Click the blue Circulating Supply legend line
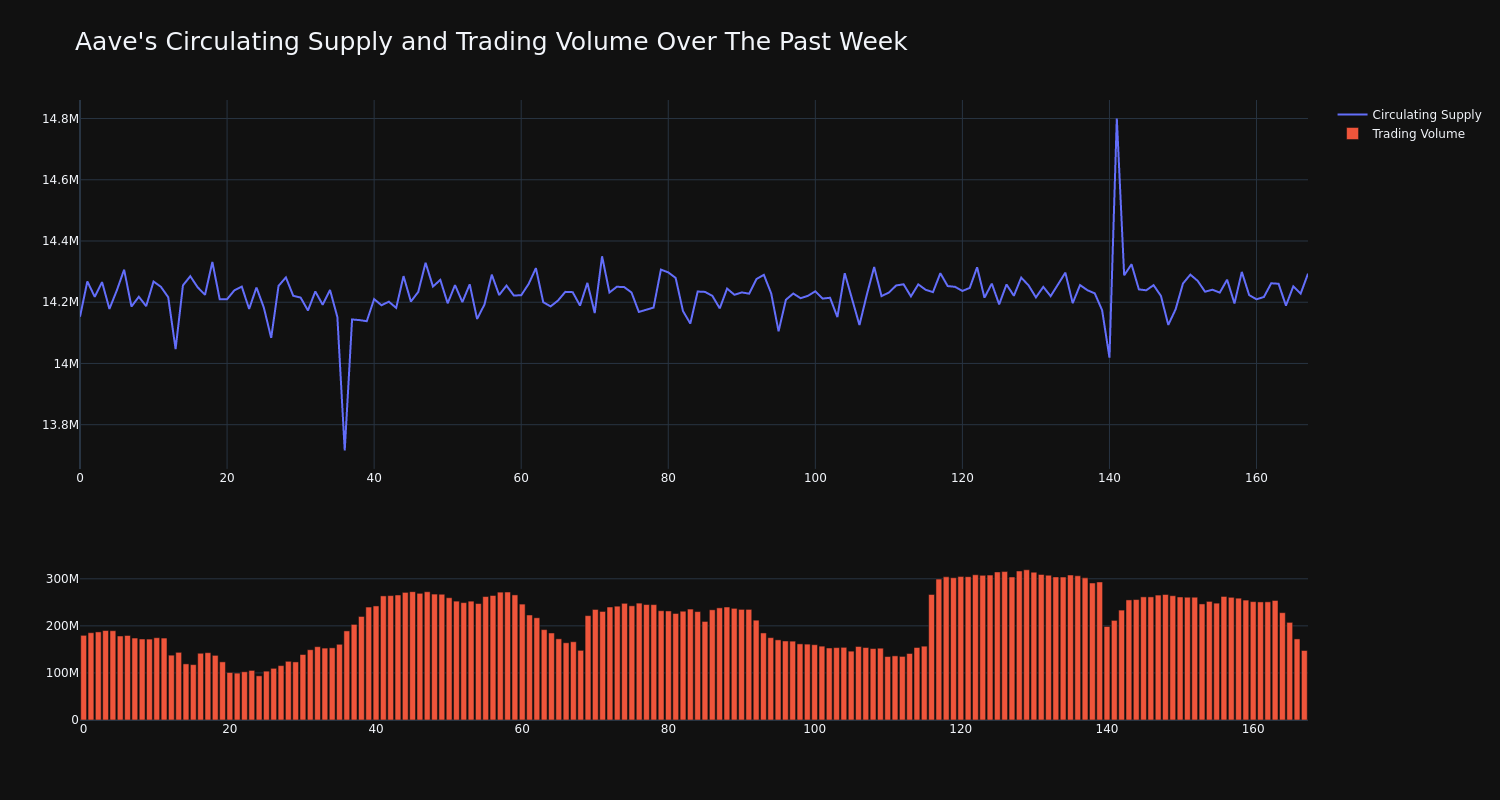 click(x=1352, y=115)
